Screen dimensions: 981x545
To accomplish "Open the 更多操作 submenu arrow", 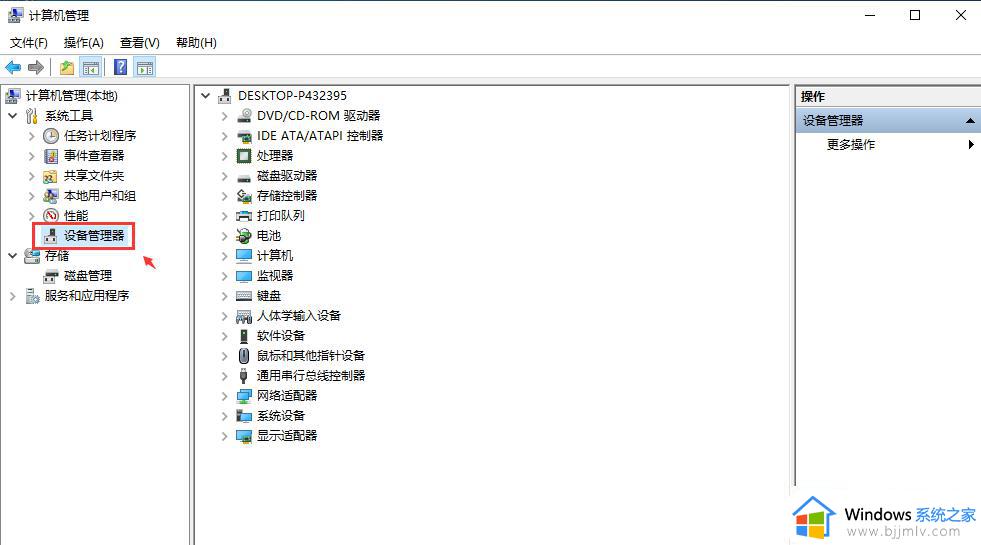I will pyautogui.click(x=971, y=145).
